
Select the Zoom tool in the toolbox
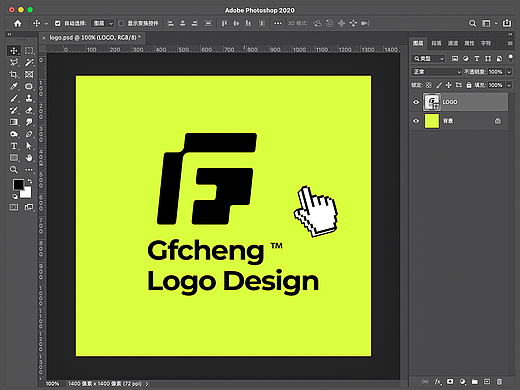(14, 170)
